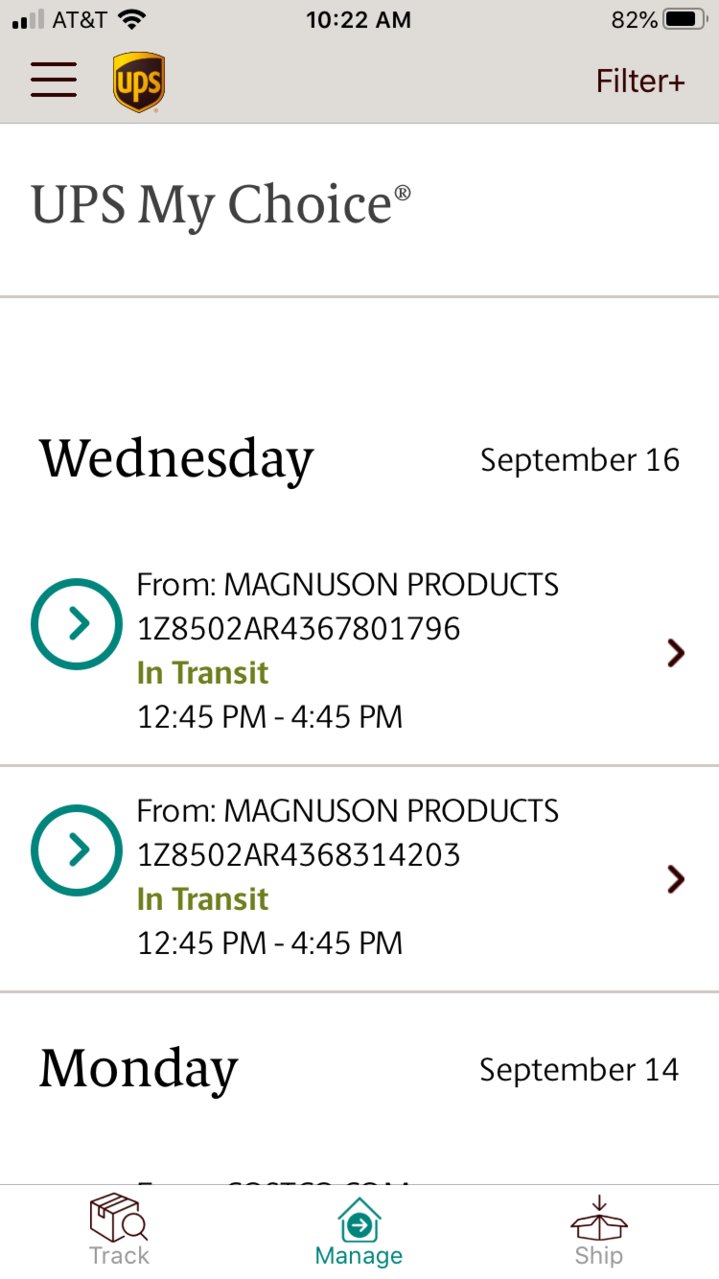This screenshot has width=719, height=1279.
Task: Tap teal circle arrow for package 1Z8502AR4368314203
Action: (x=77, y=850)
